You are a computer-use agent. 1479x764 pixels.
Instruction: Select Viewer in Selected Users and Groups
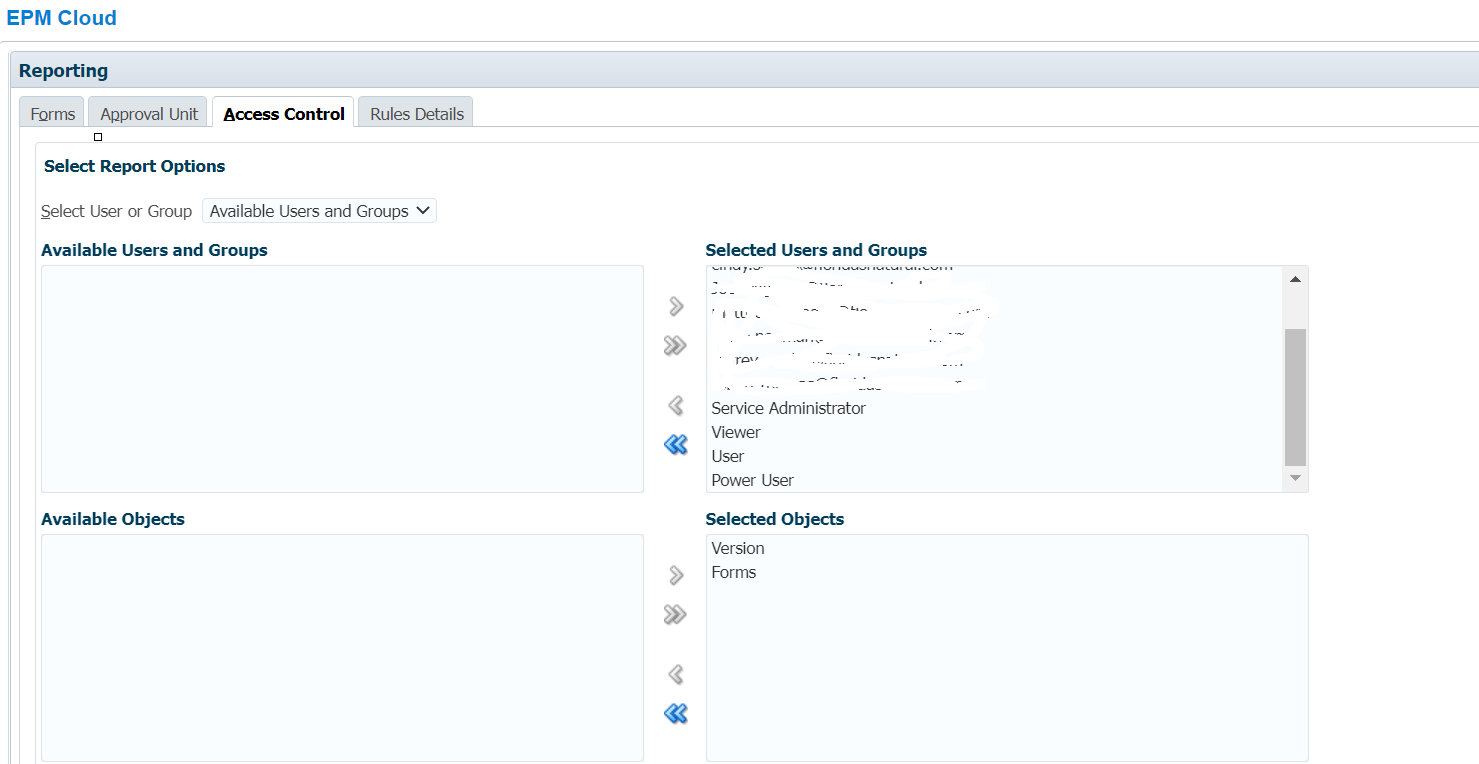pos(736,432)
